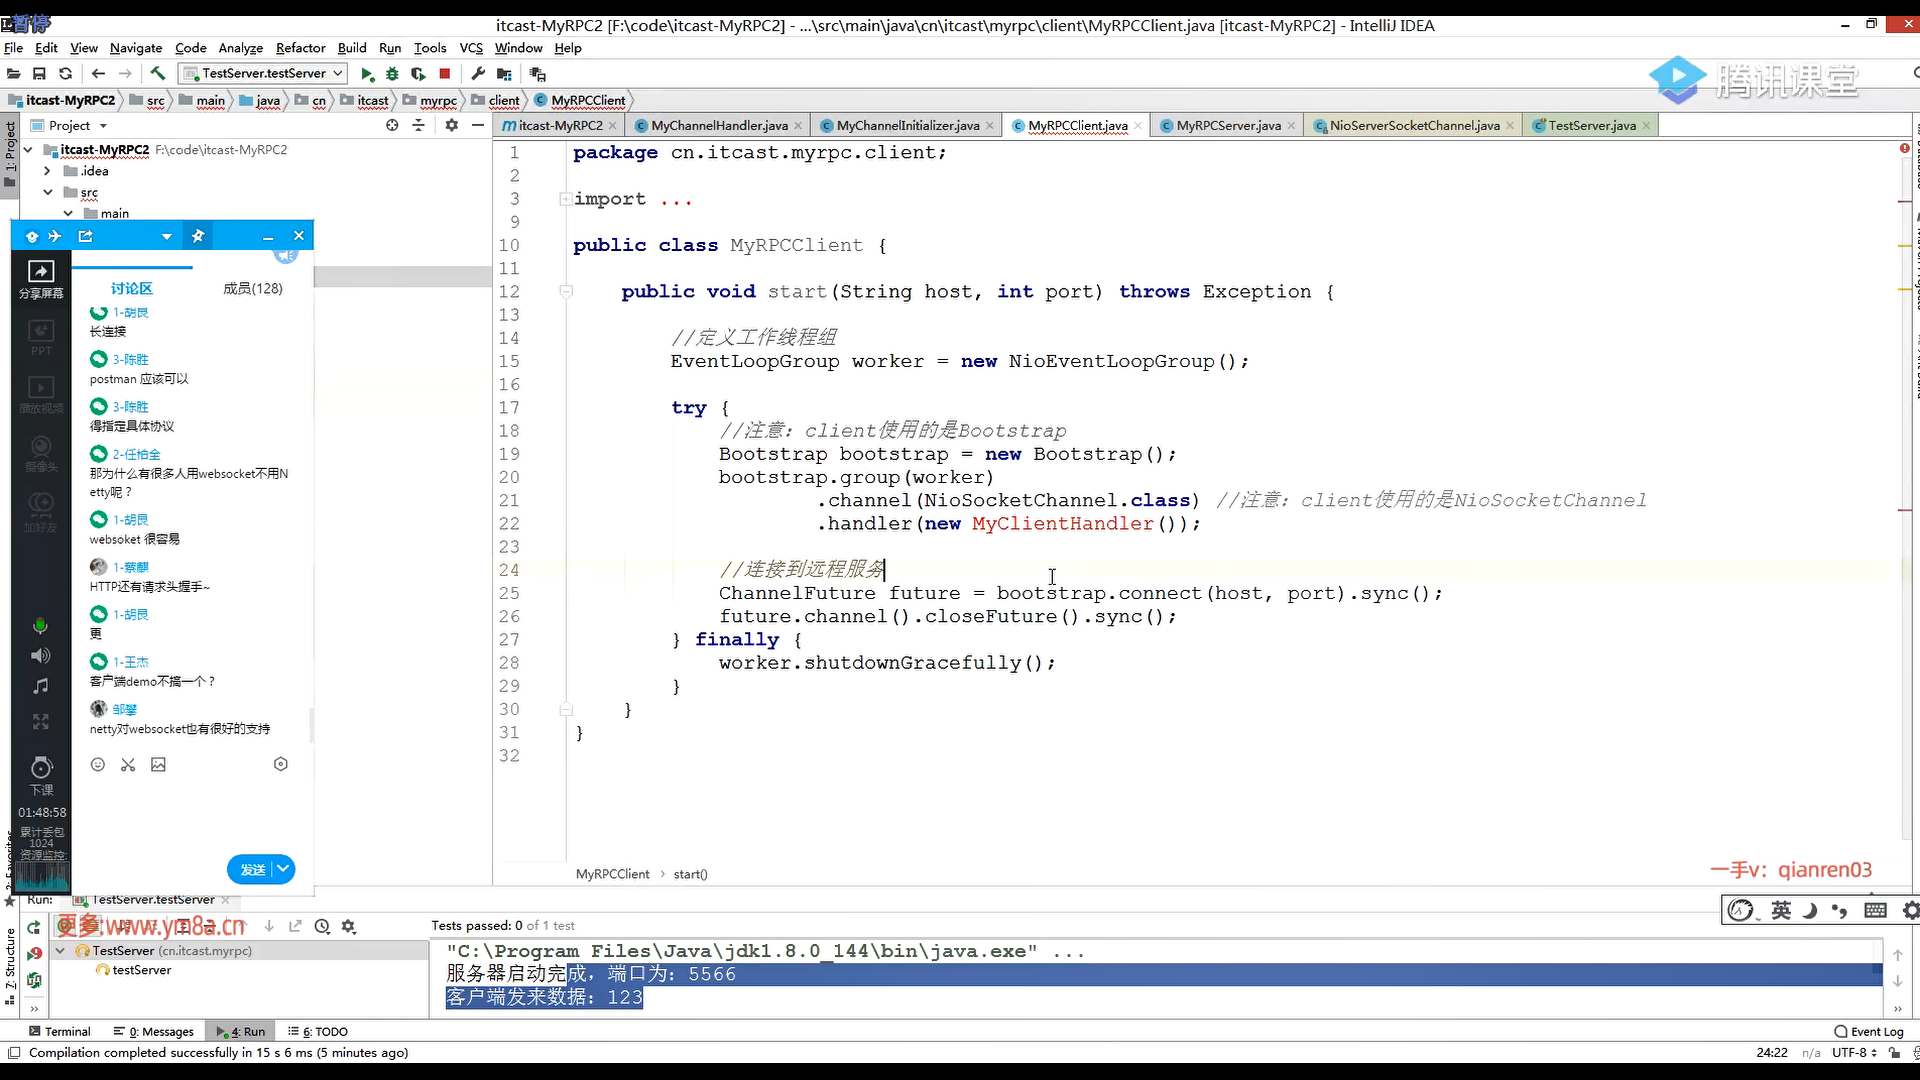Toggle the pin icon on chat window
The height and width of the screenshot is (1080, 1920).
point(198,236)
